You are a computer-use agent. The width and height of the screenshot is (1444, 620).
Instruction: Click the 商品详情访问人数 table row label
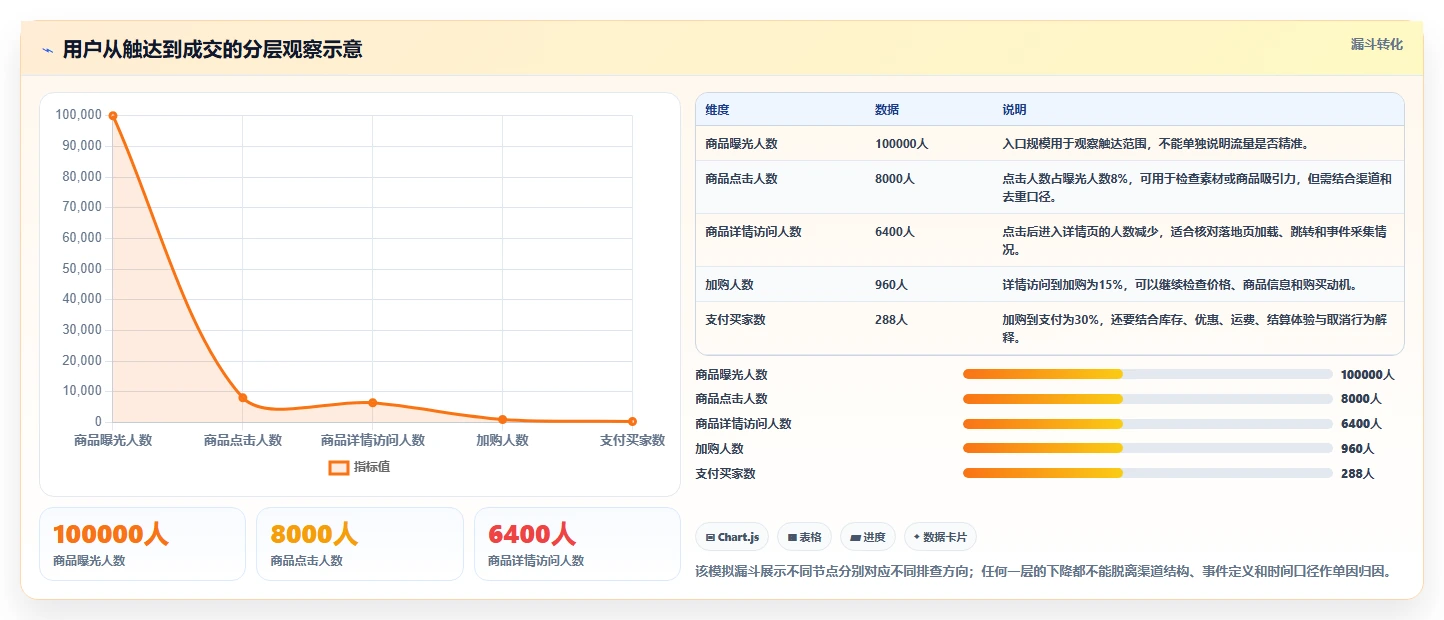click(753, 232)
